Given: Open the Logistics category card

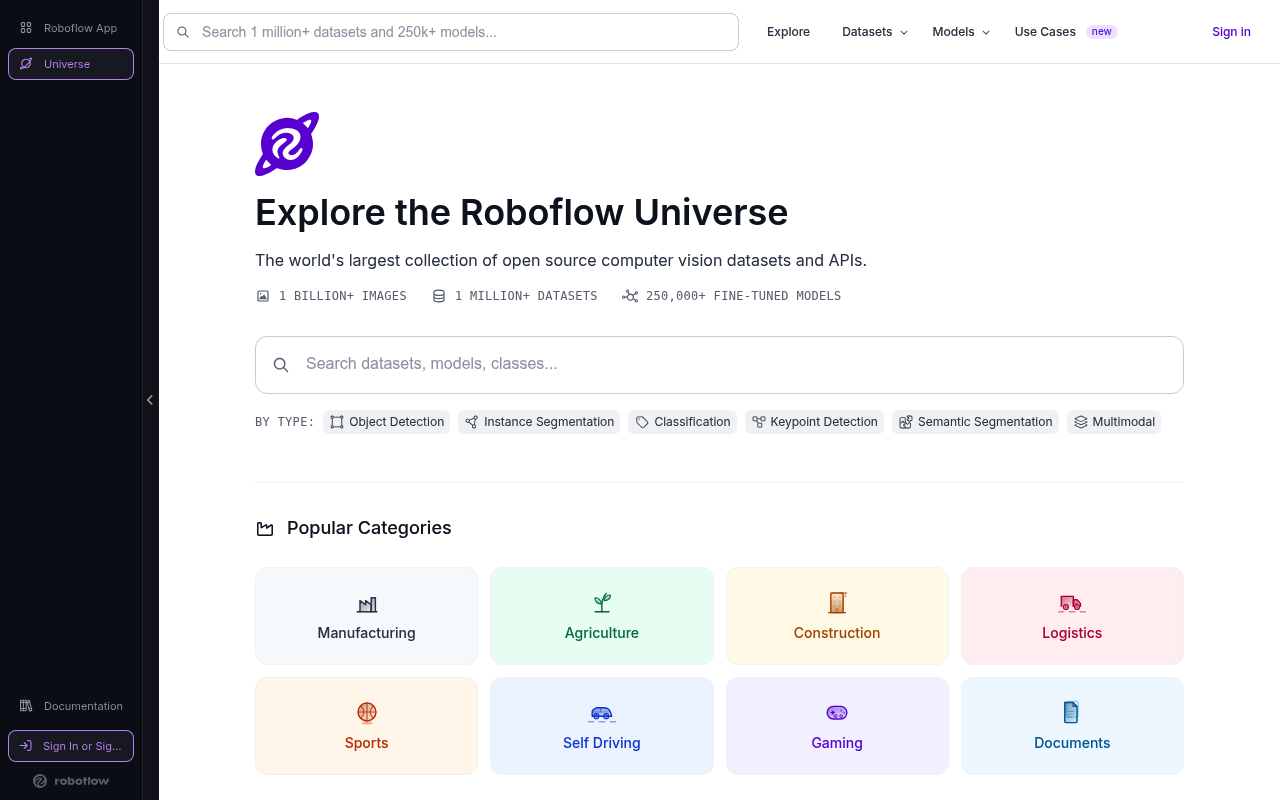Looking at the screenshot, I should click(1072, 616).
